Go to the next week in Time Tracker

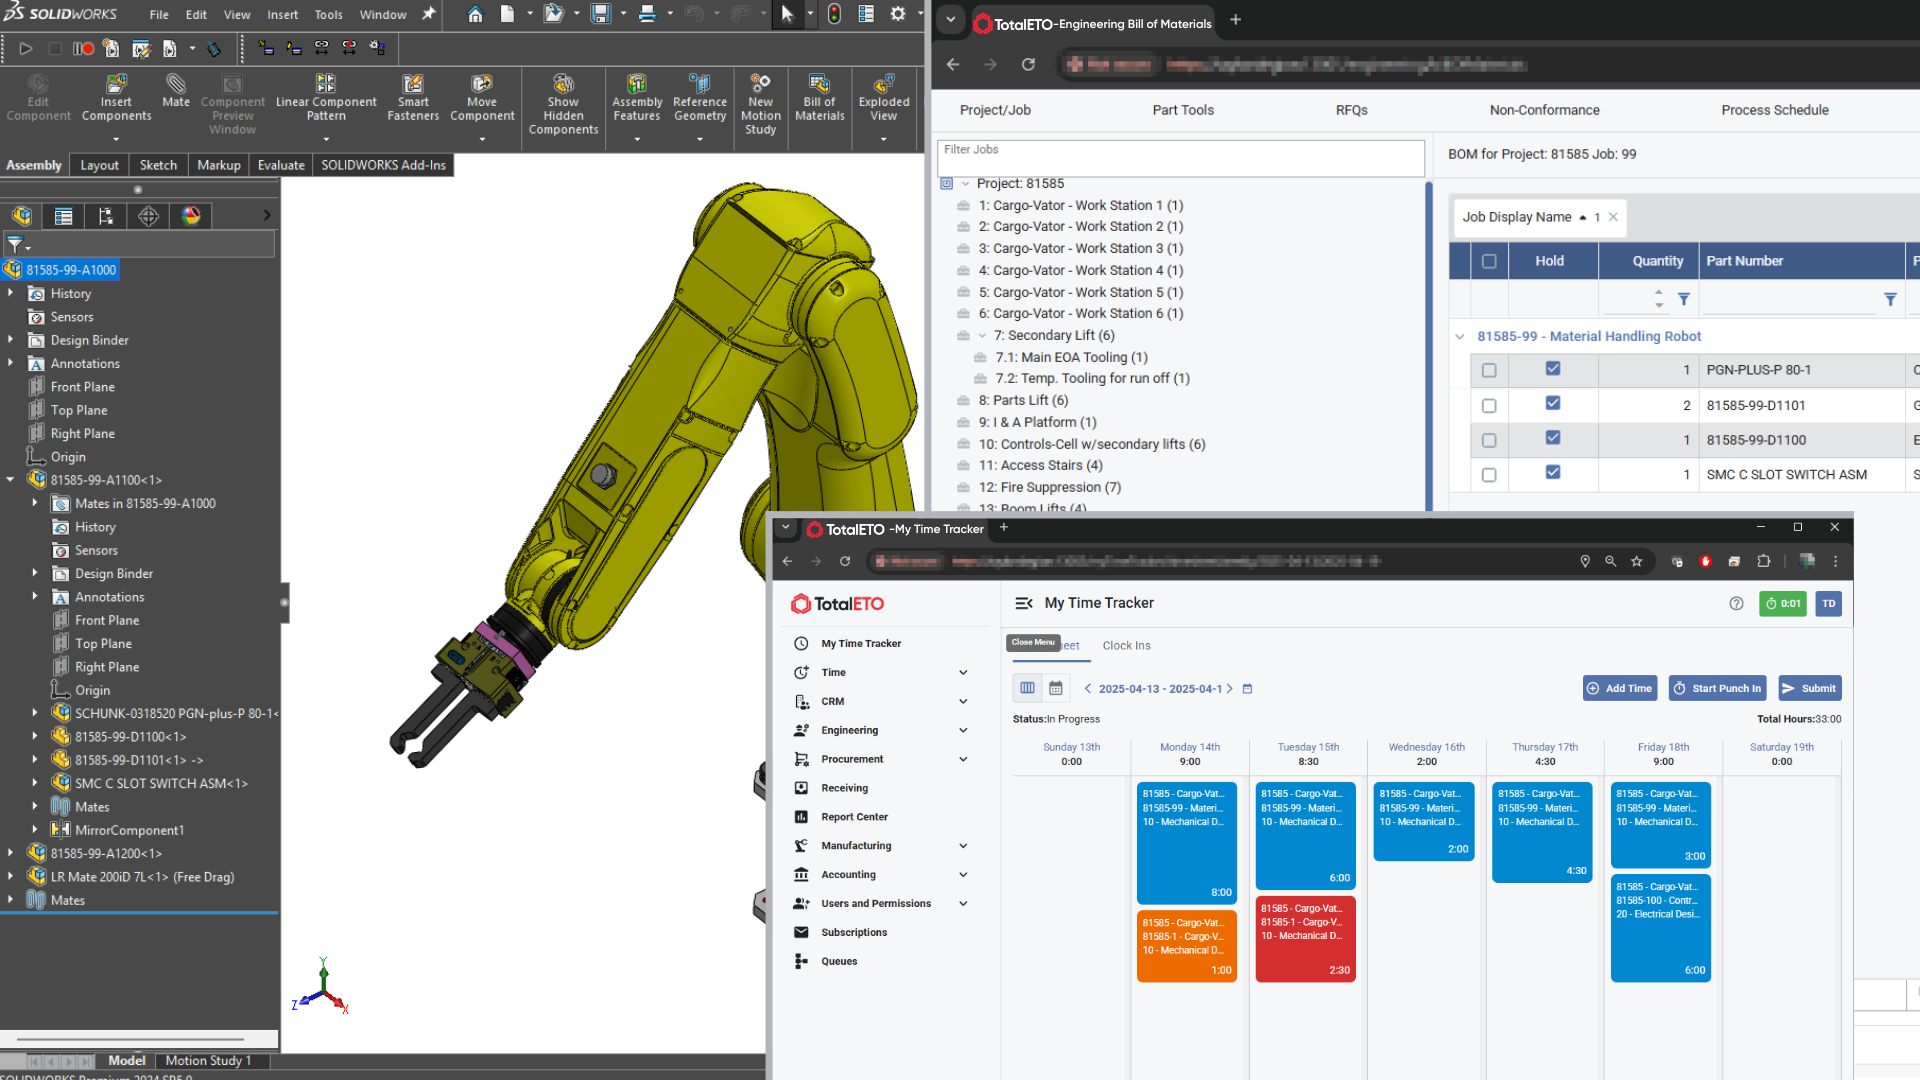tap(1230, 688)
